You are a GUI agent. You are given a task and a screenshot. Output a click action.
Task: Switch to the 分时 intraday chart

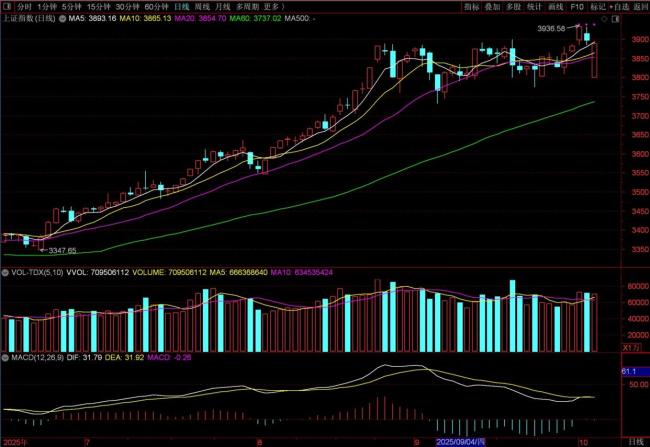23,6
